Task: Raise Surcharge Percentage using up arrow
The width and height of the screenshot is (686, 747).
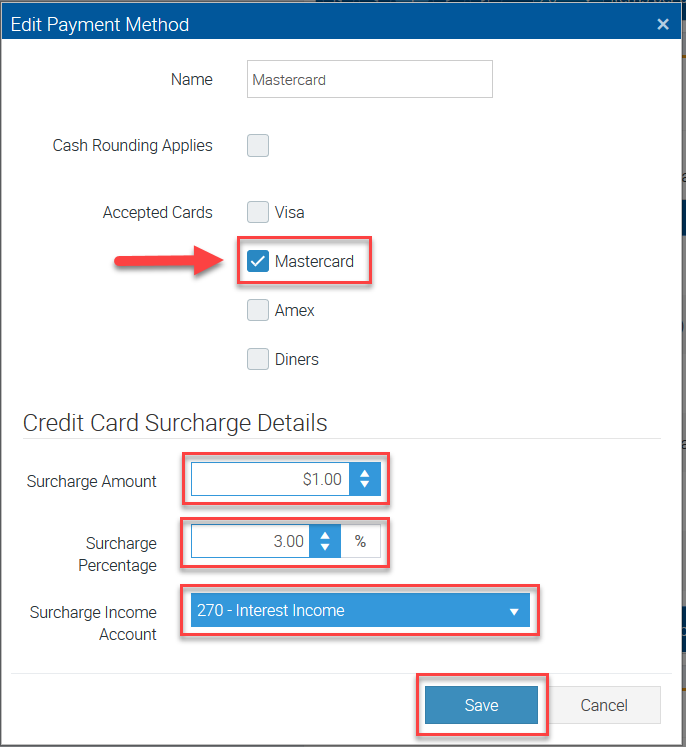Action: pos(325,535)
